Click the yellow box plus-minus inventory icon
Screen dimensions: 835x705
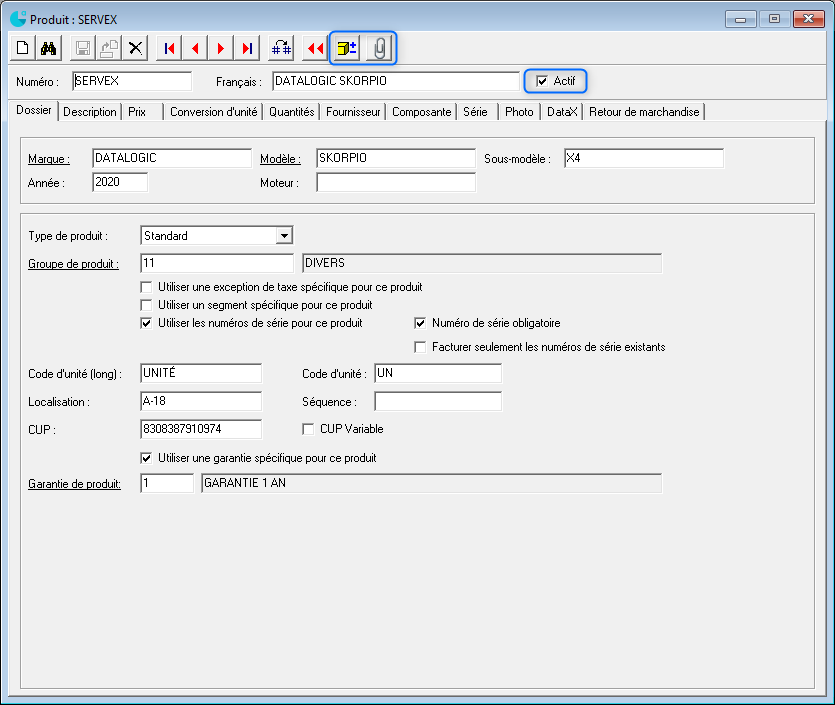click(347, 48)
